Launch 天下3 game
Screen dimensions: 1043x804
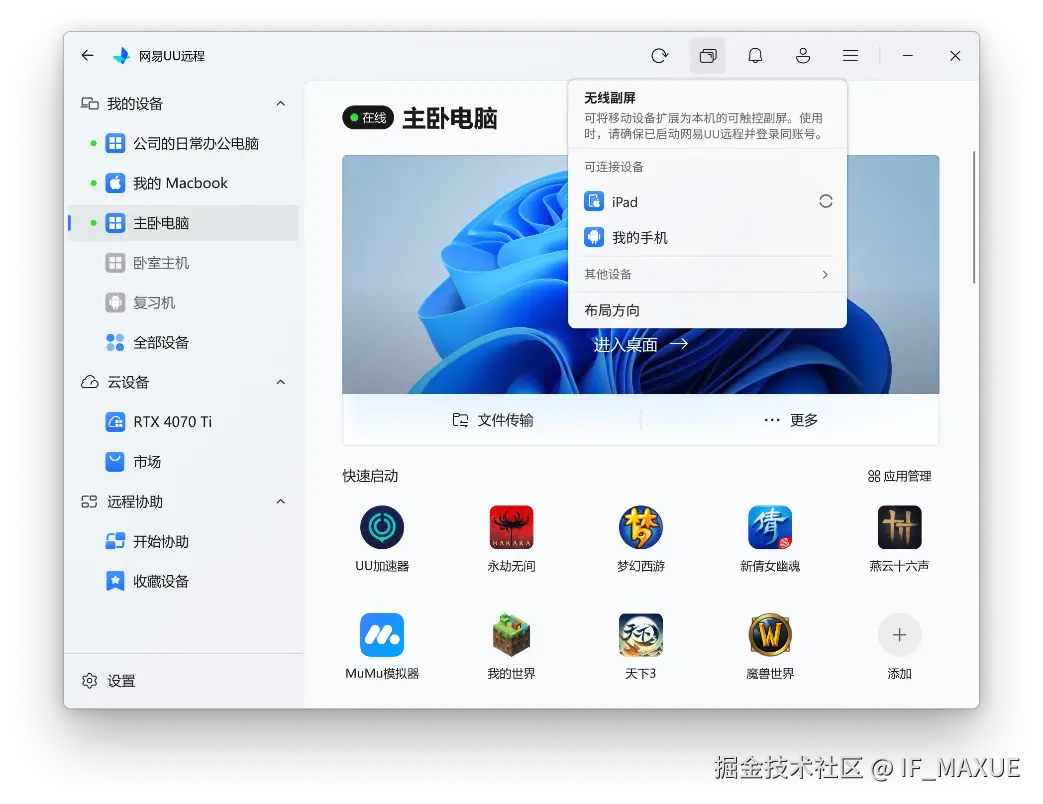[641, 646]
